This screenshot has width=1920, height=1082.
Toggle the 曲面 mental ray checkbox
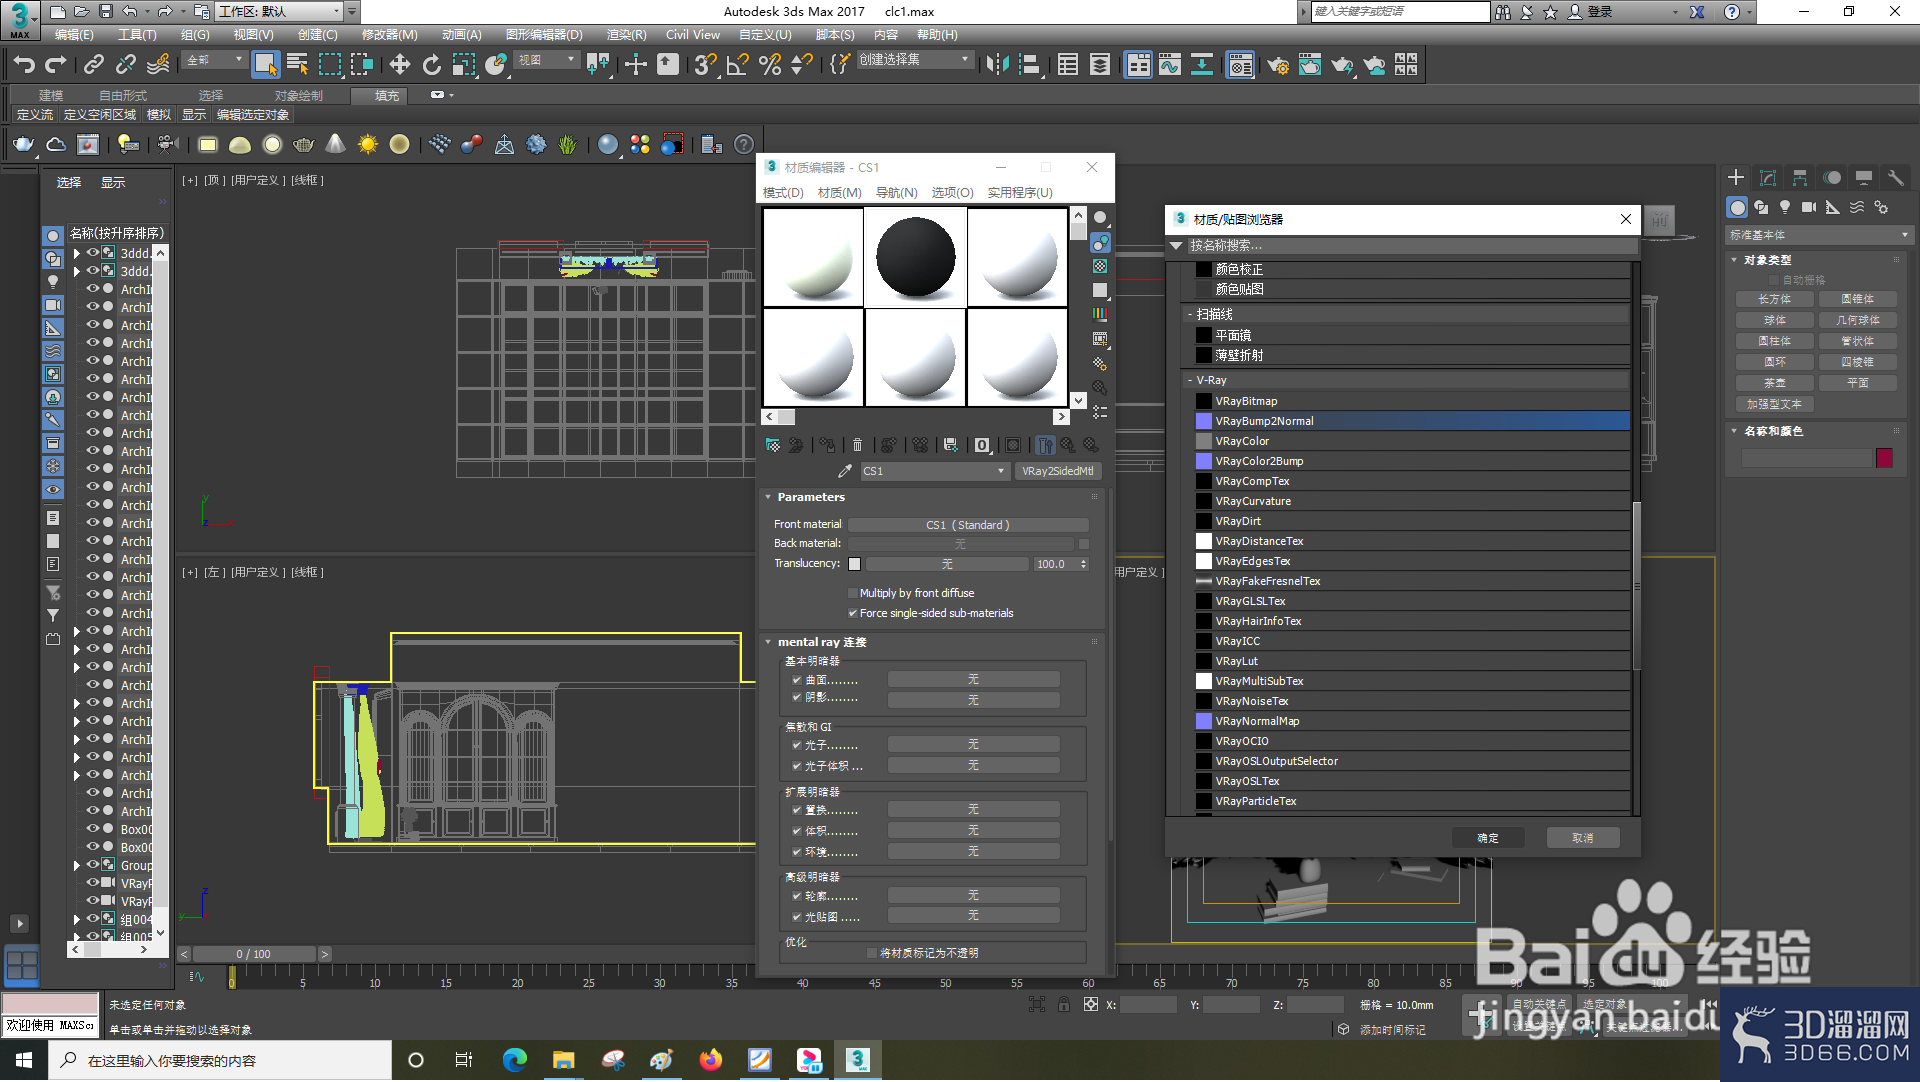(797, 680)
